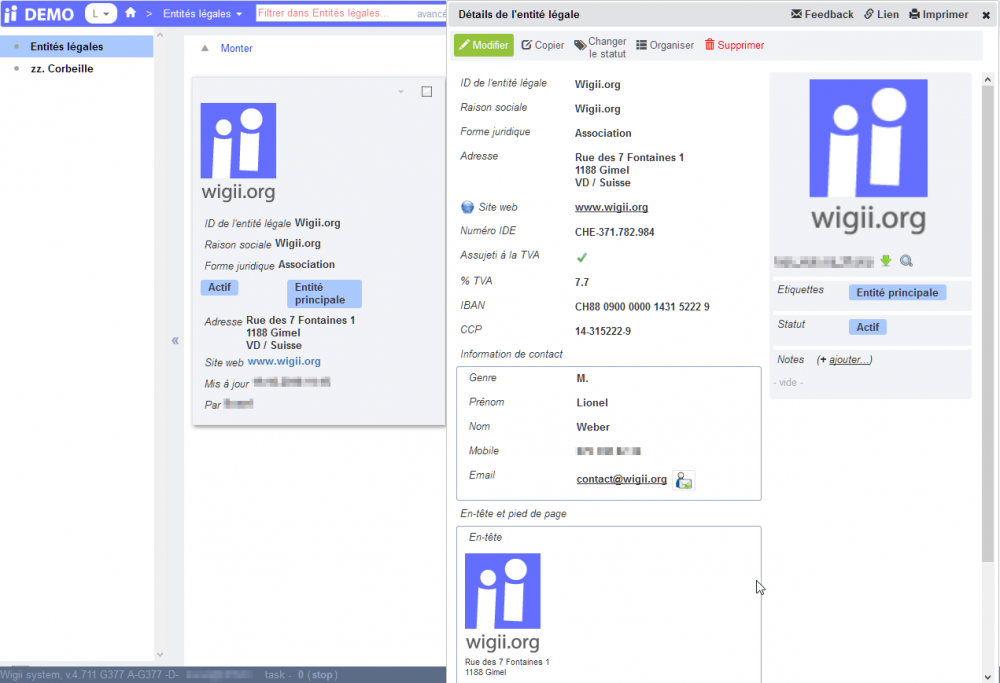Screen dimensions: 1000x683
Task: Open the small dropdown arrow on the card
Action: pos(401,92)
